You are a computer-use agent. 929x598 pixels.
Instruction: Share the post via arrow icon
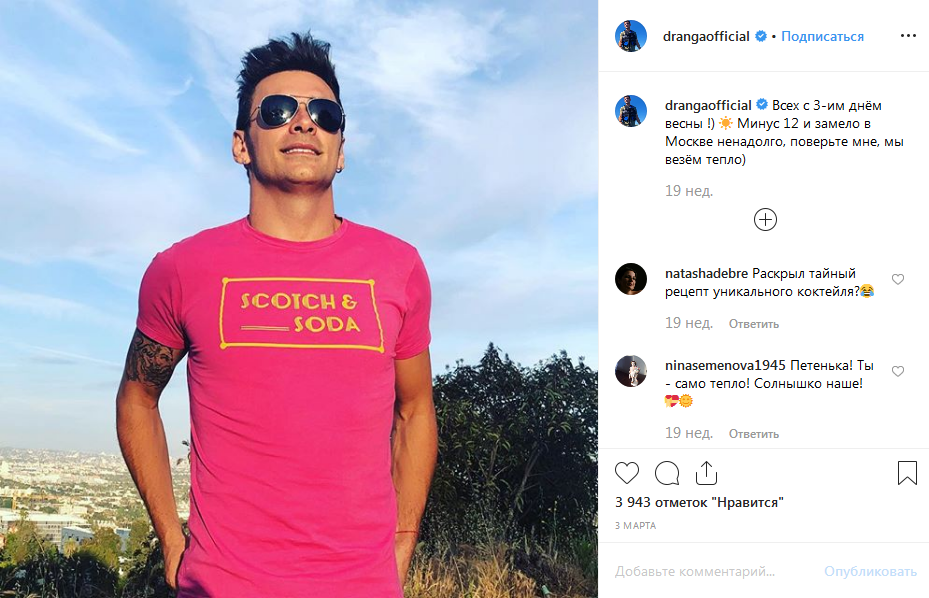coord(706,473)
